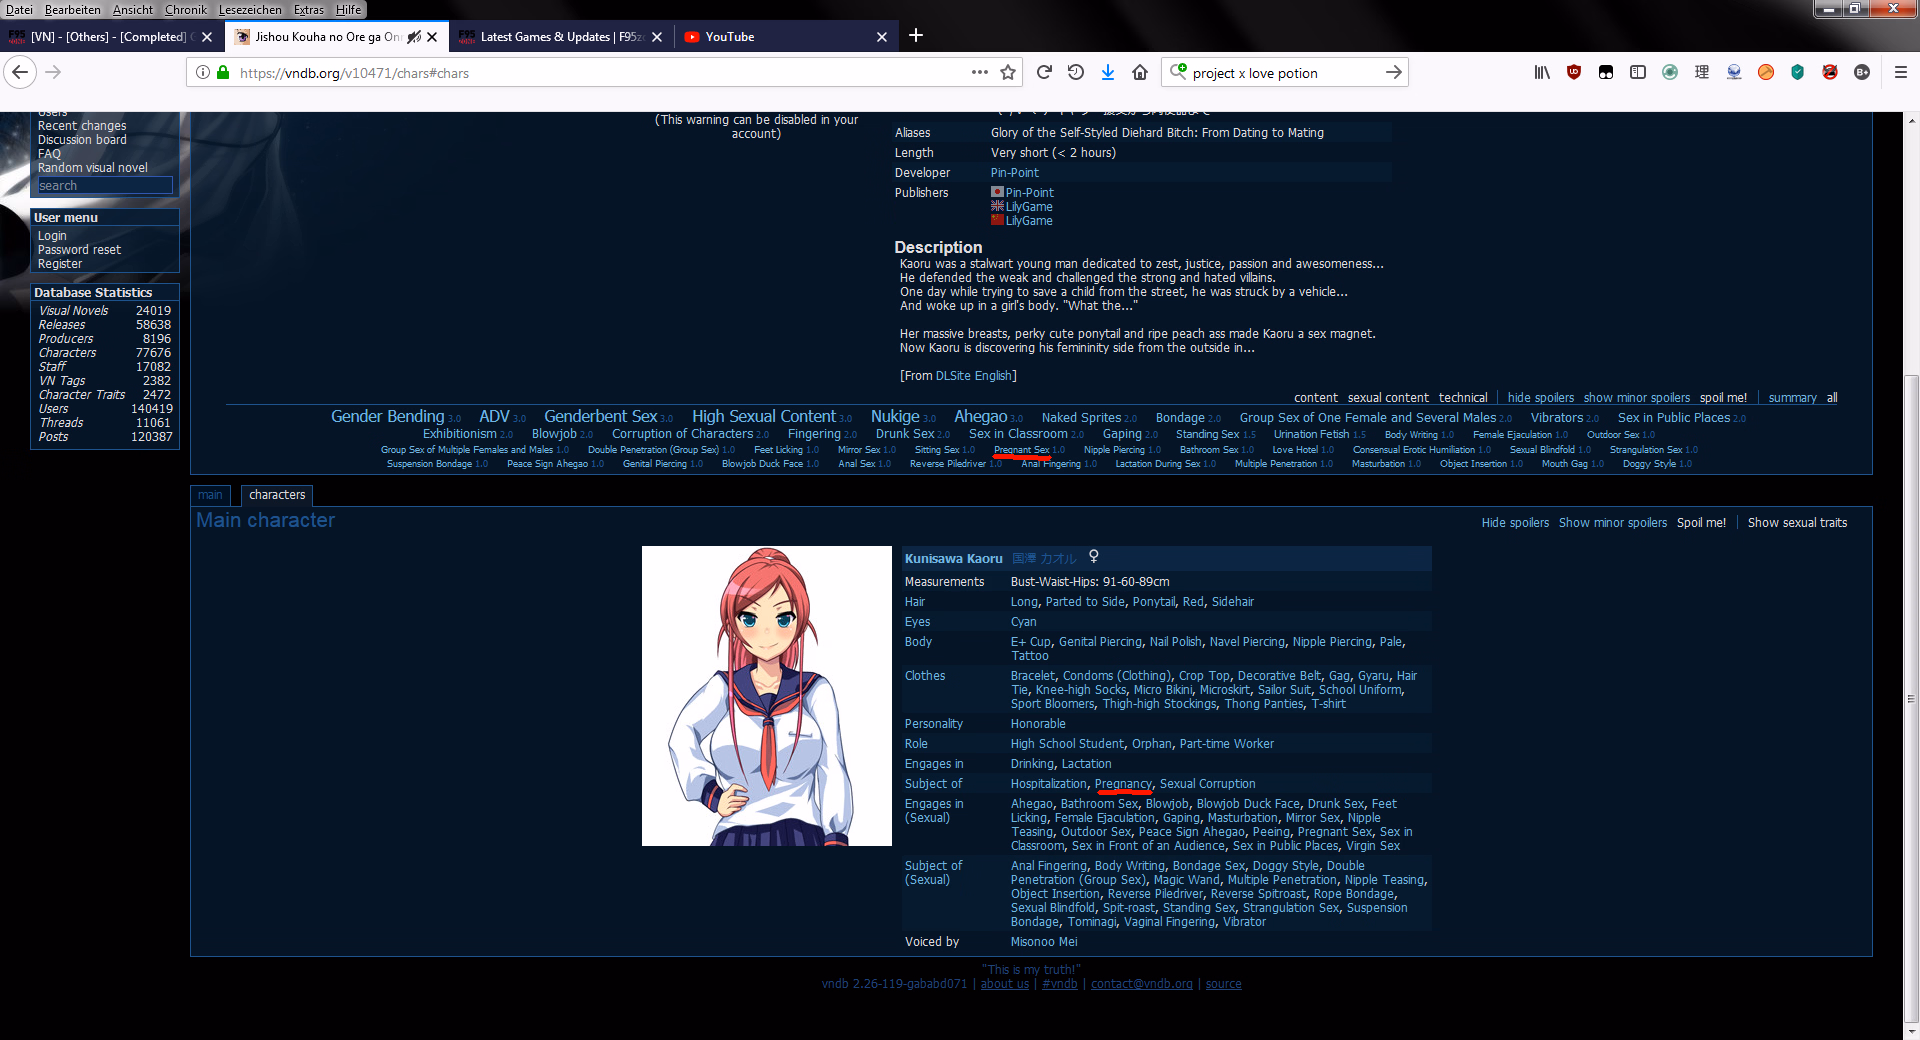
Task: Open the kanji character extension icon
Action: point(1702,72)
